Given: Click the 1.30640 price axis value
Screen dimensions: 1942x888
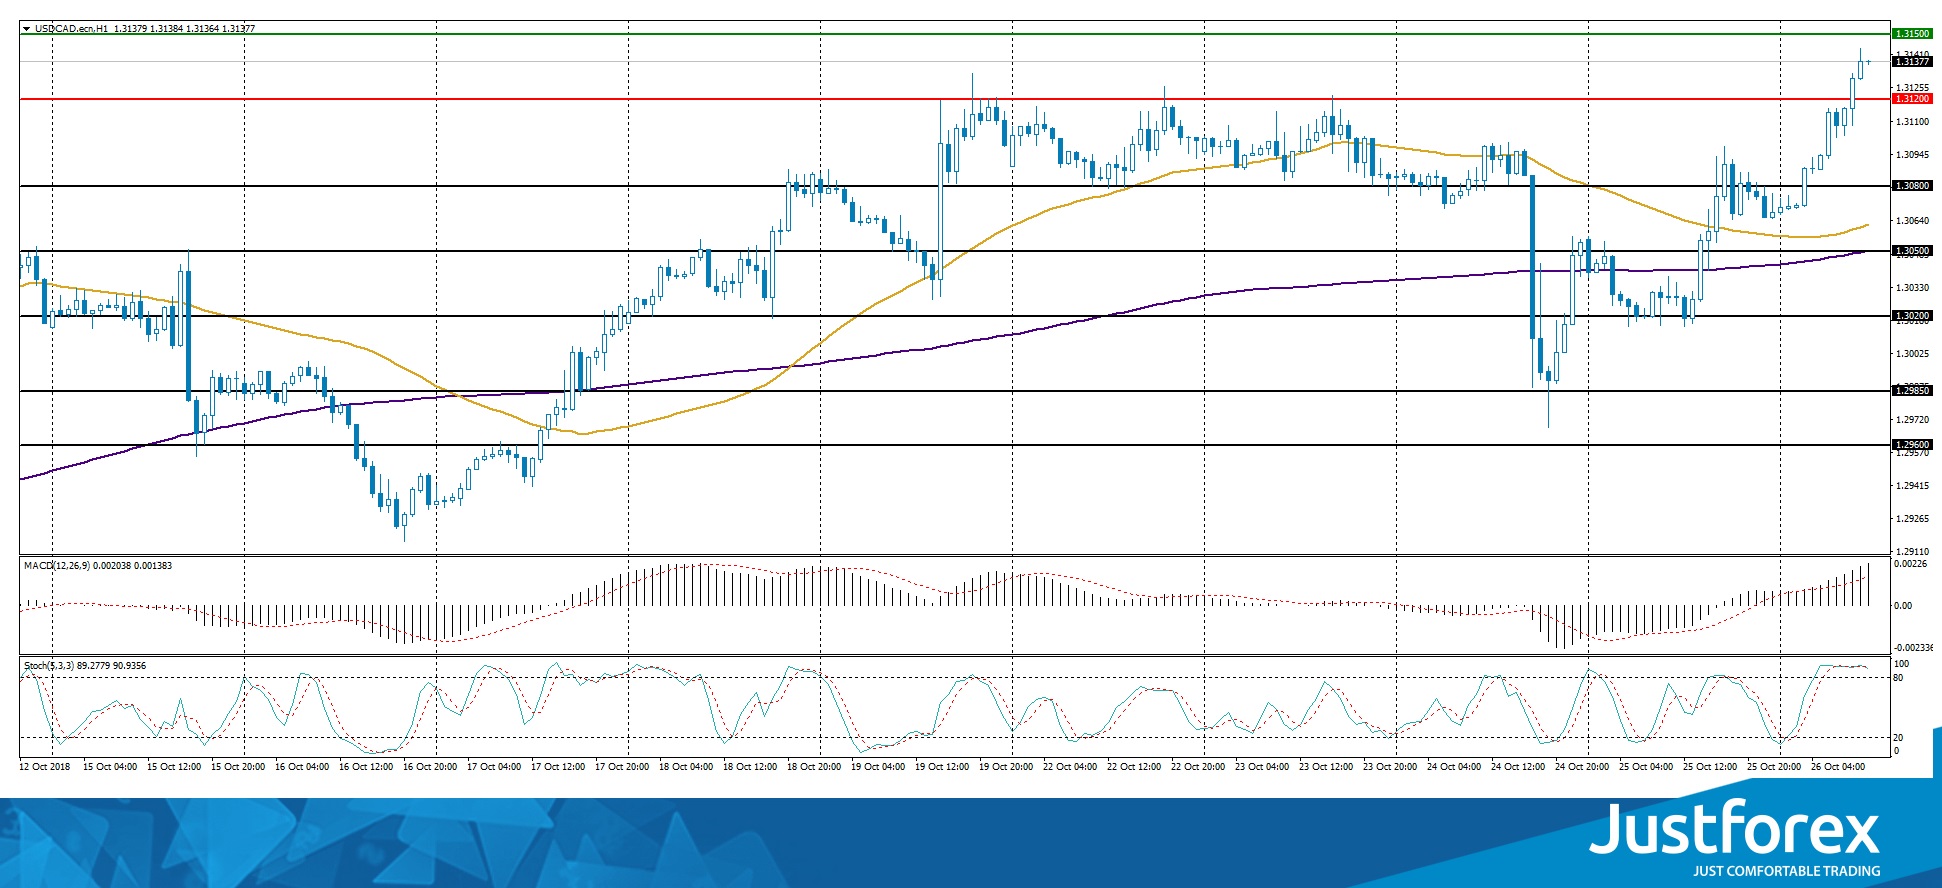Looking at the screenshot, I should 1912,221.
